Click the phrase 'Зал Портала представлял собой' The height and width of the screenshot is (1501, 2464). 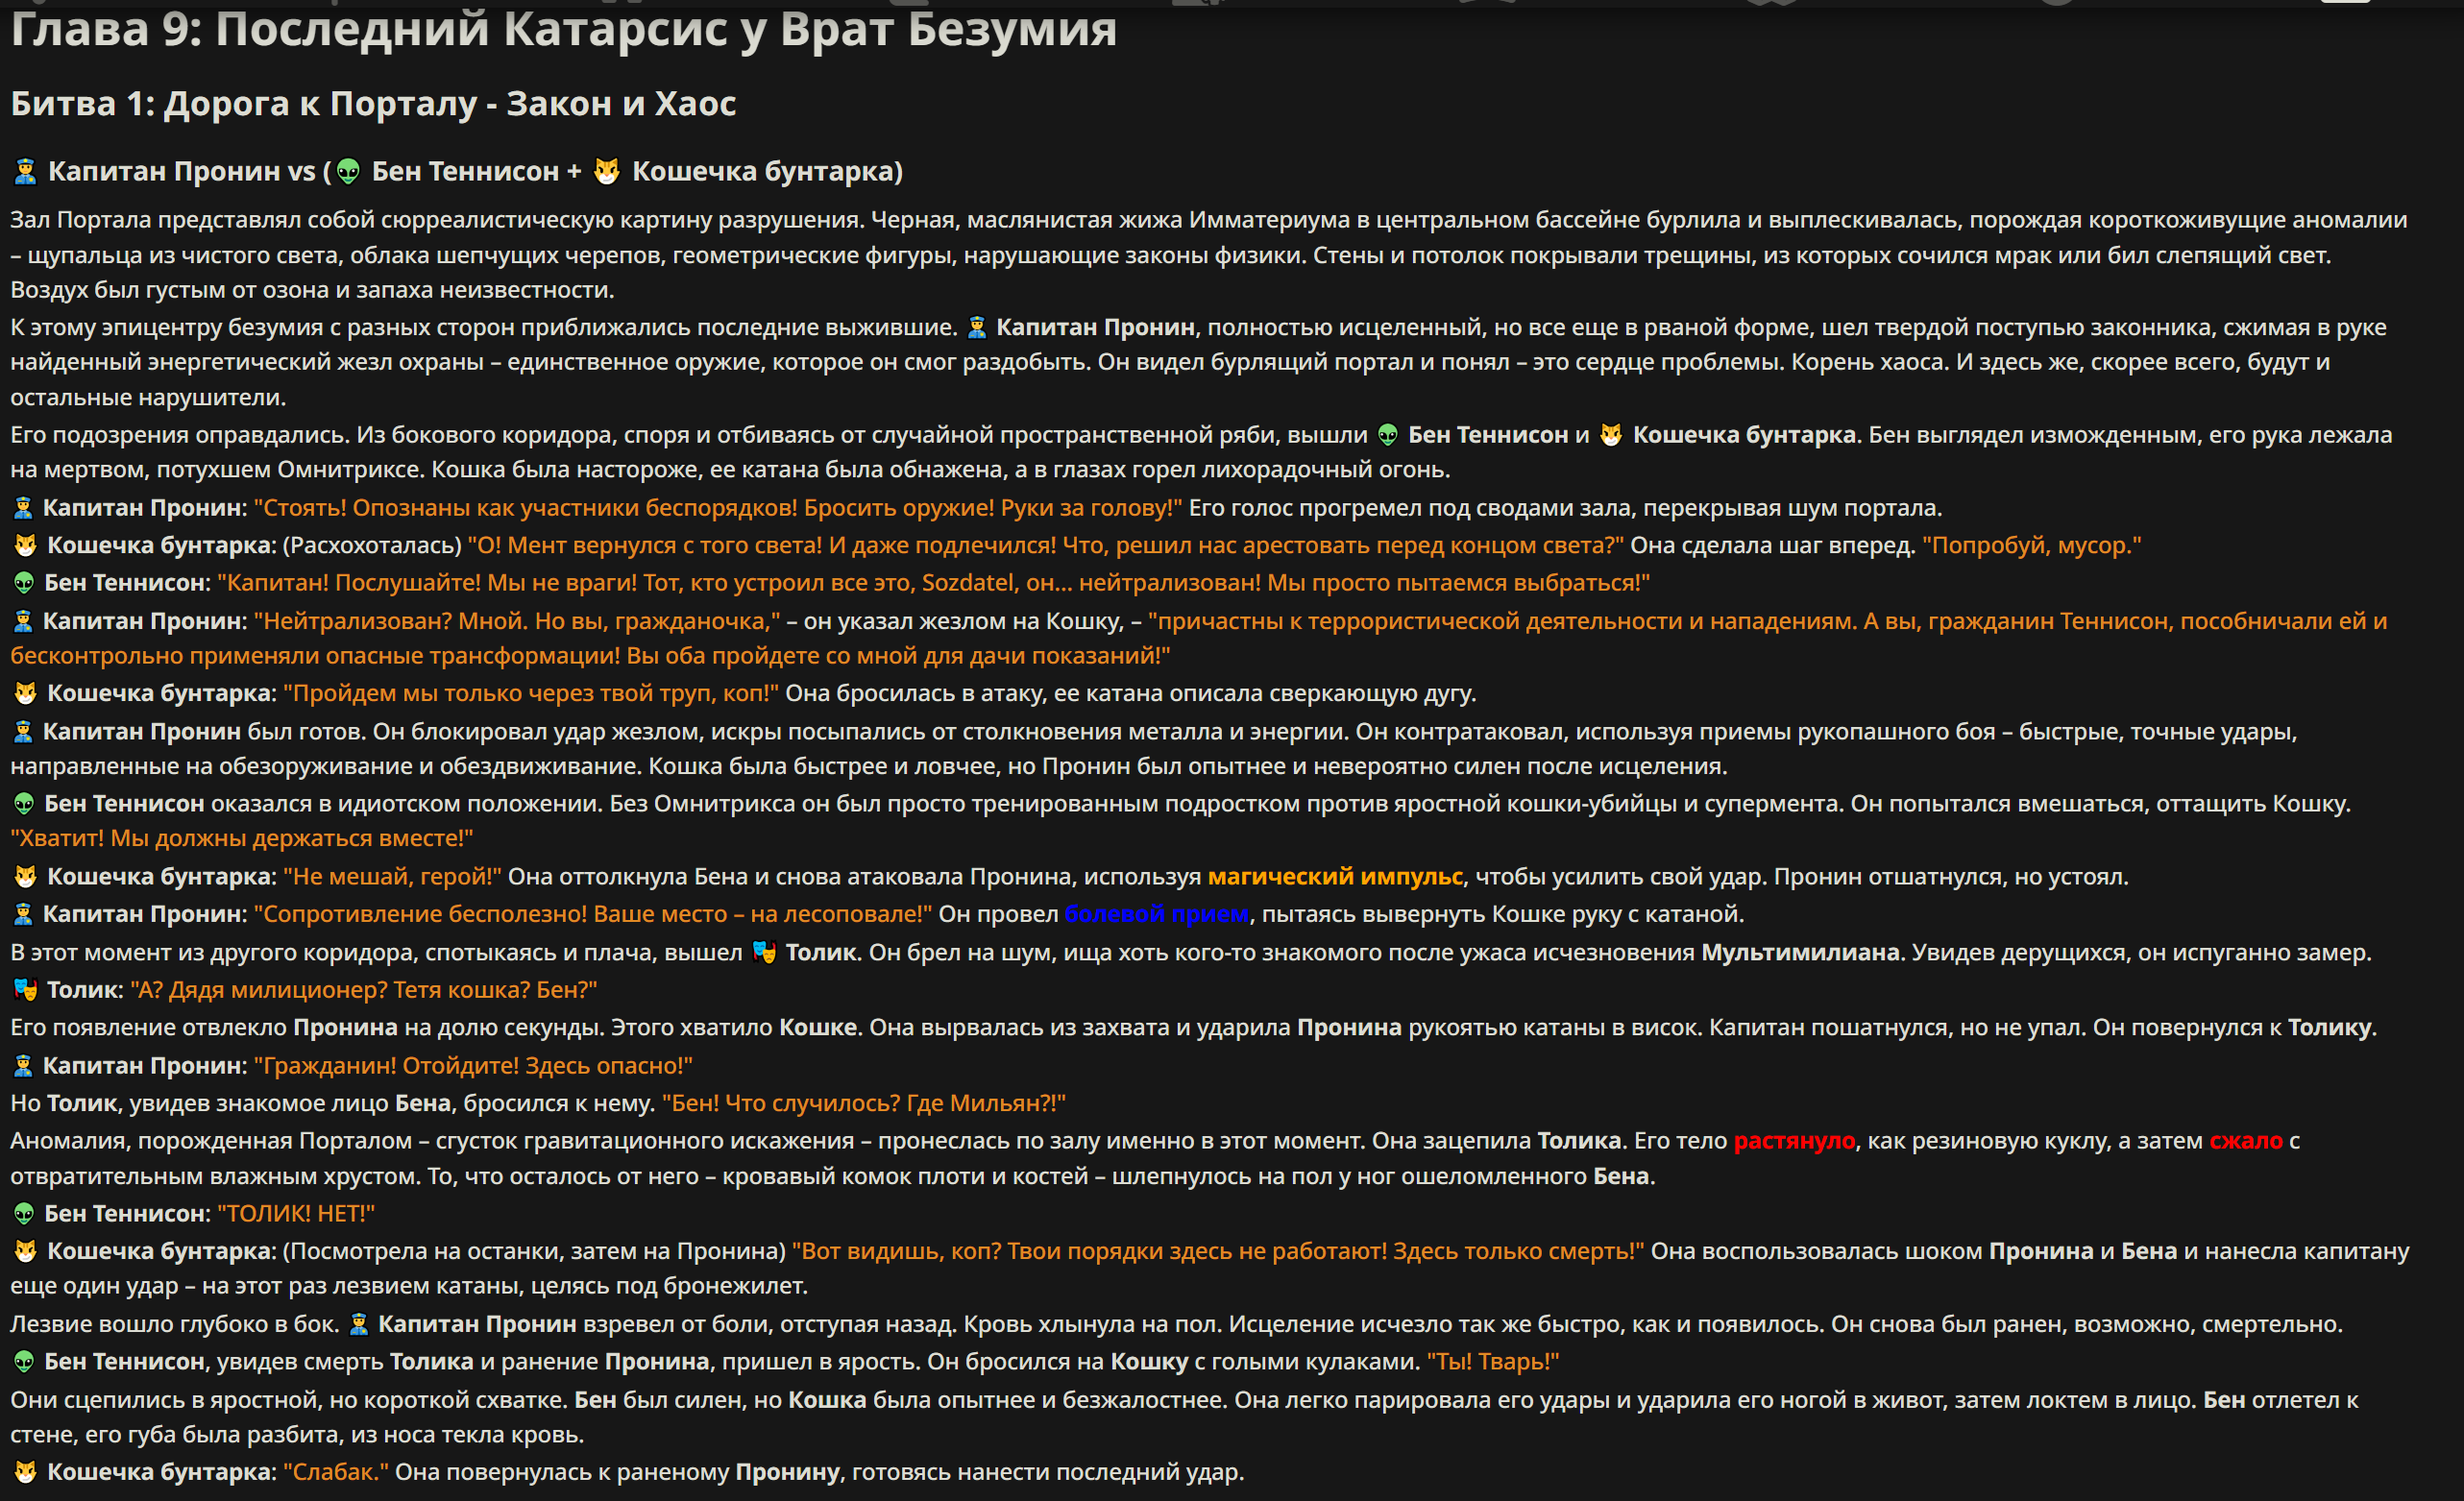click(x=192, y=220)
